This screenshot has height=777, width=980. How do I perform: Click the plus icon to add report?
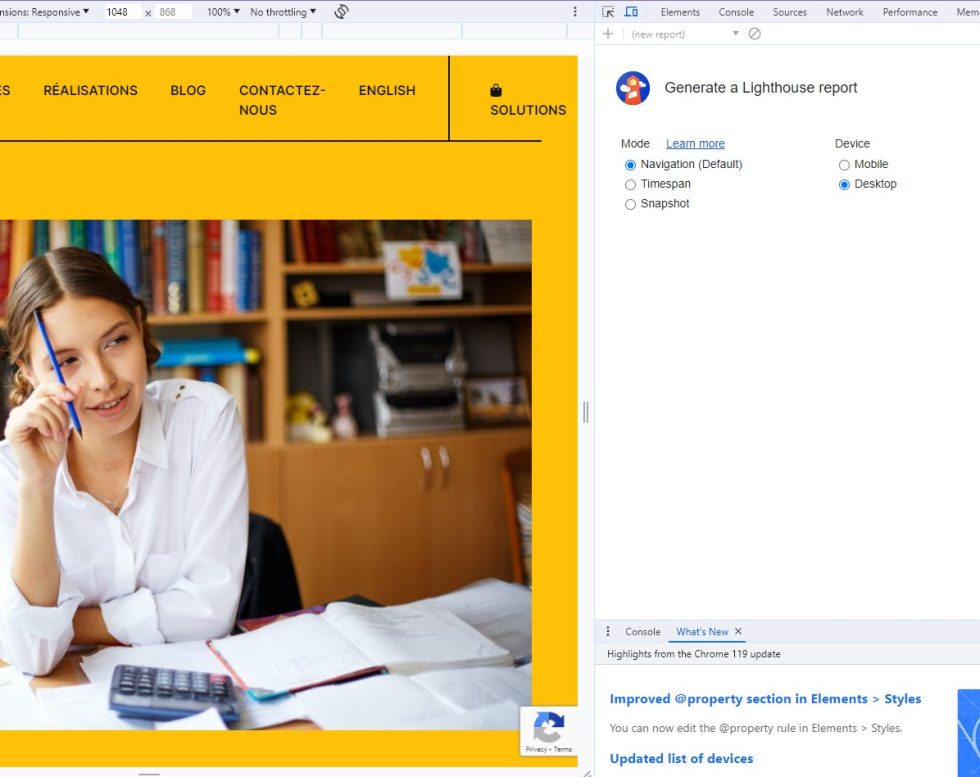608,34
